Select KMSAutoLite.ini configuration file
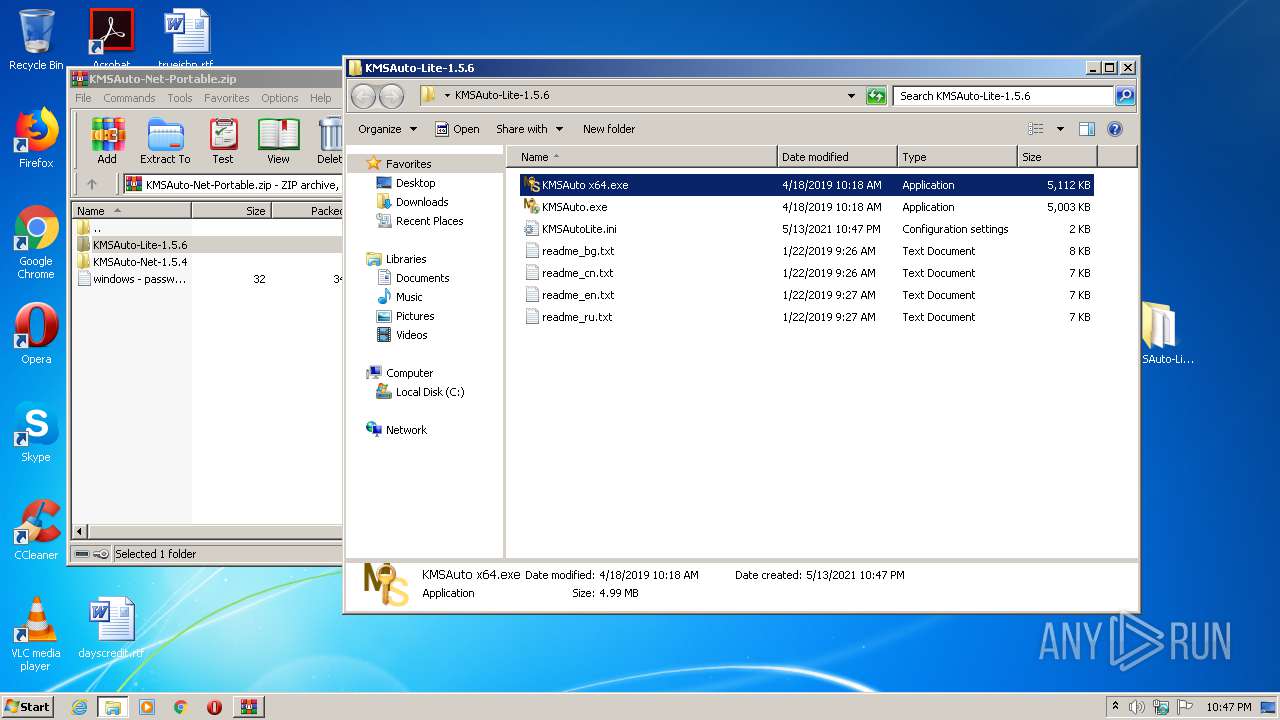Image resolution: width=1280 pixels, height=720 pixels. [806, 229]
